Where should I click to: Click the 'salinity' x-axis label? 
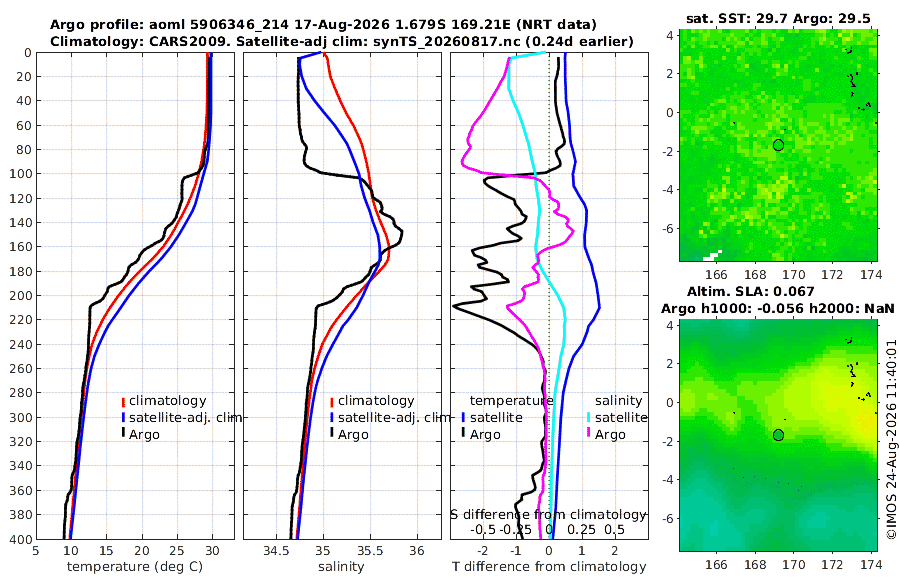pos(341,567)
